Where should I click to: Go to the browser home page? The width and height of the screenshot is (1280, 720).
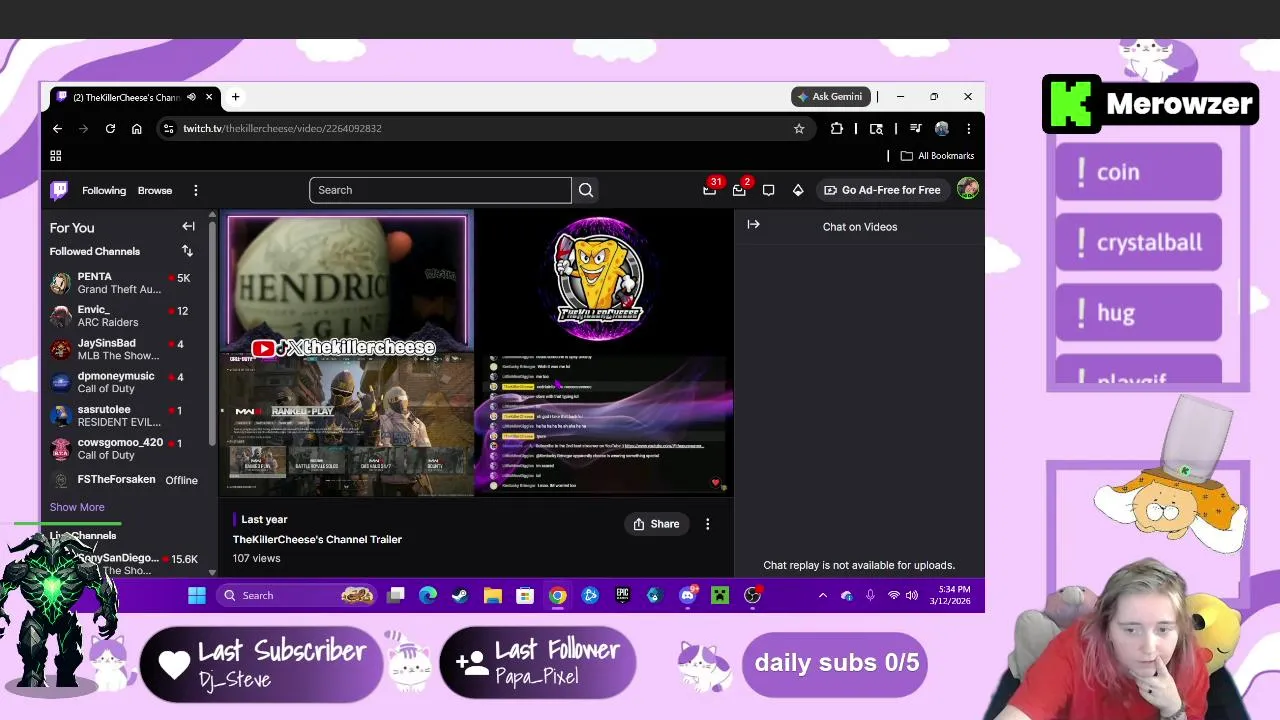[x=137, y=128]
